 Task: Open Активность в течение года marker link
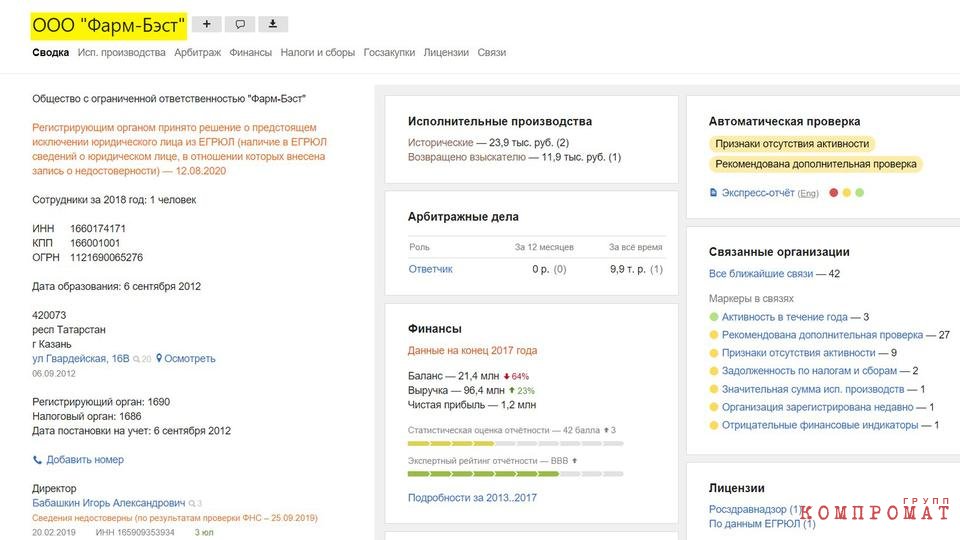coord(785,317)
